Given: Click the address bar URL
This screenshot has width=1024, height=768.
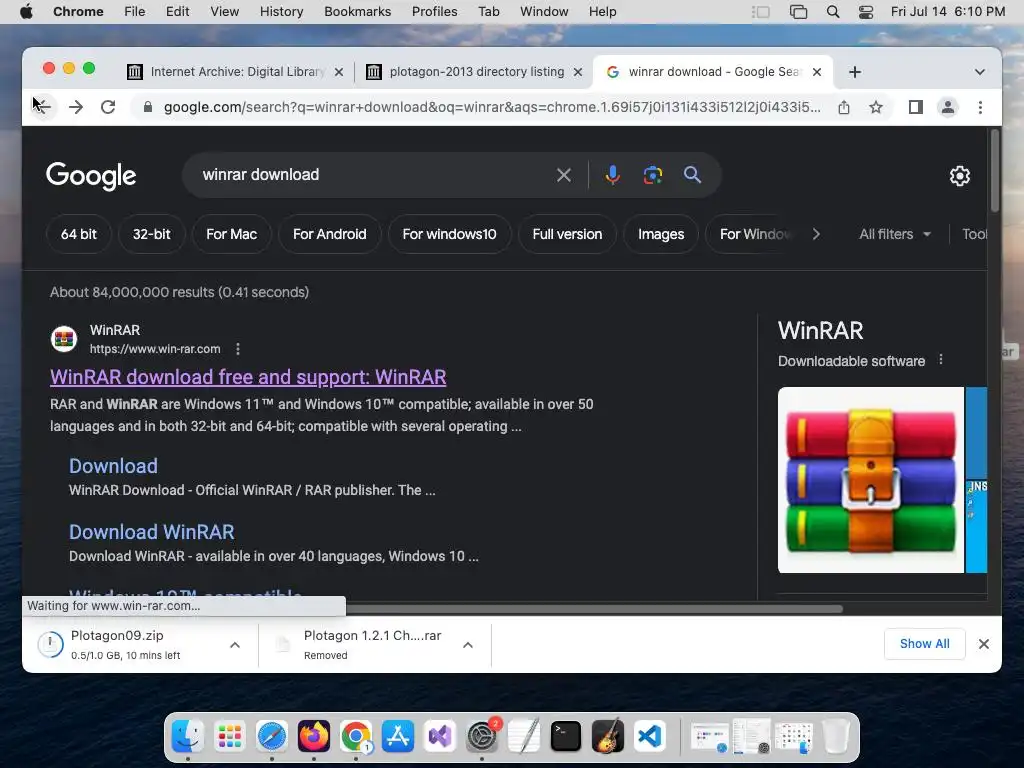Looking at the screenshot, I should 492,107.
